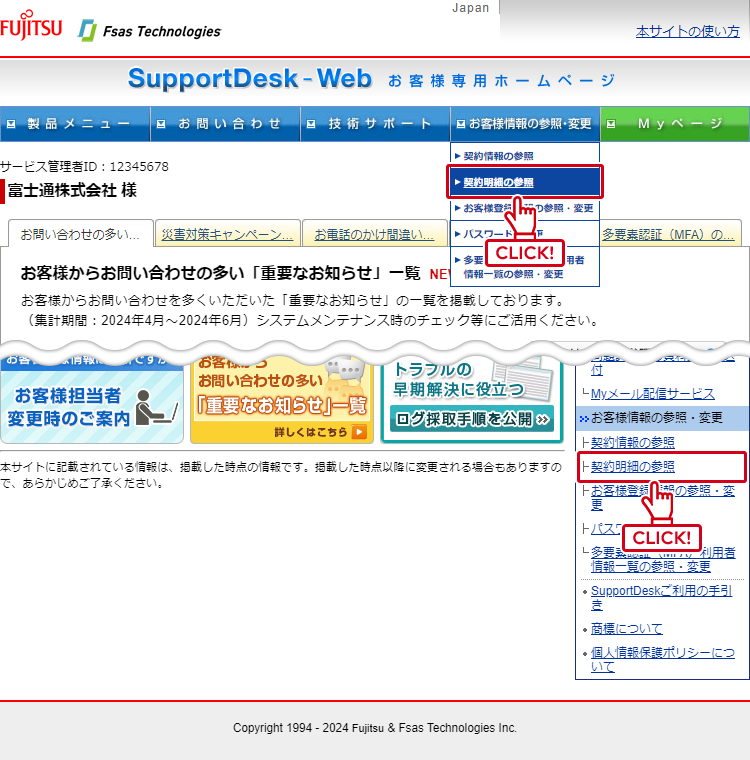The height and width of the screenshot is (760, 750).
Task: Click the サービス管理者ID text
Action: click(x=84, y=167)
